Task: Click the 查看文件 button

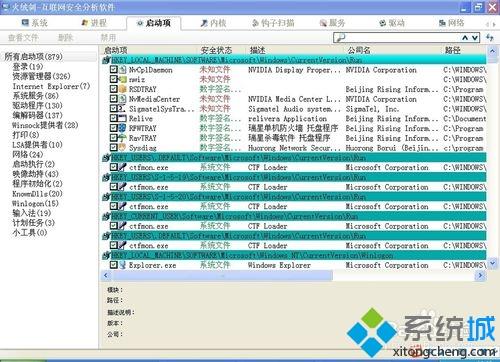Action: [23, 38]
